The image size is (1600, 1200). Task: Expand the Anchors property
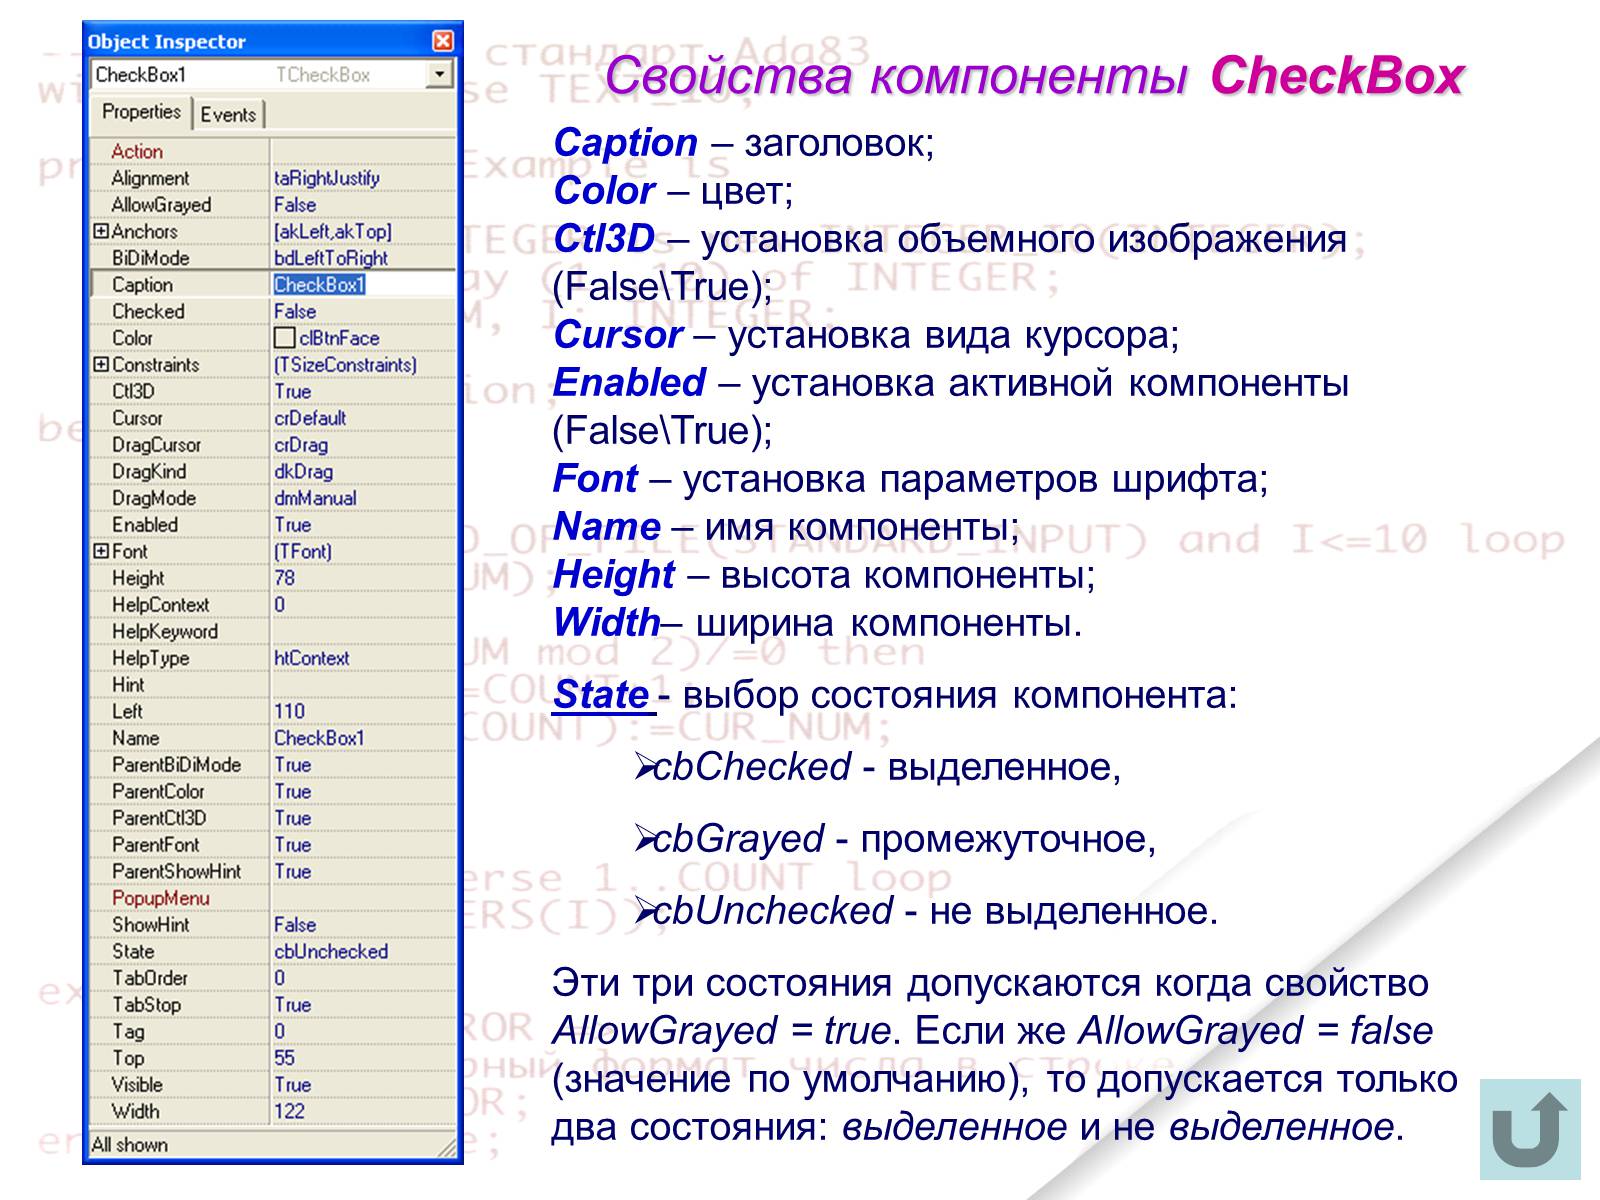click(101, 231)
